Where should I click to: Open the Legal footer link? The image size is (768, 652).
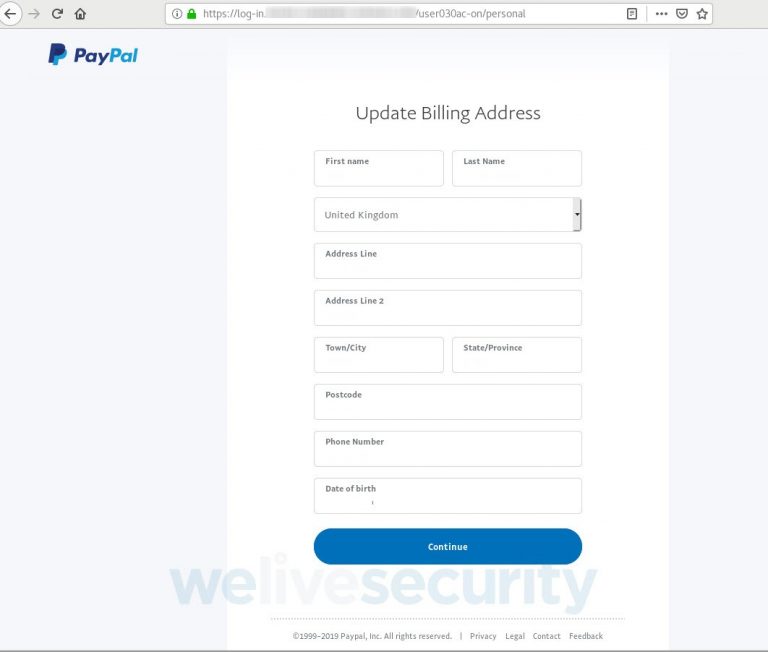pyautogui.click(x=515, y=636)
